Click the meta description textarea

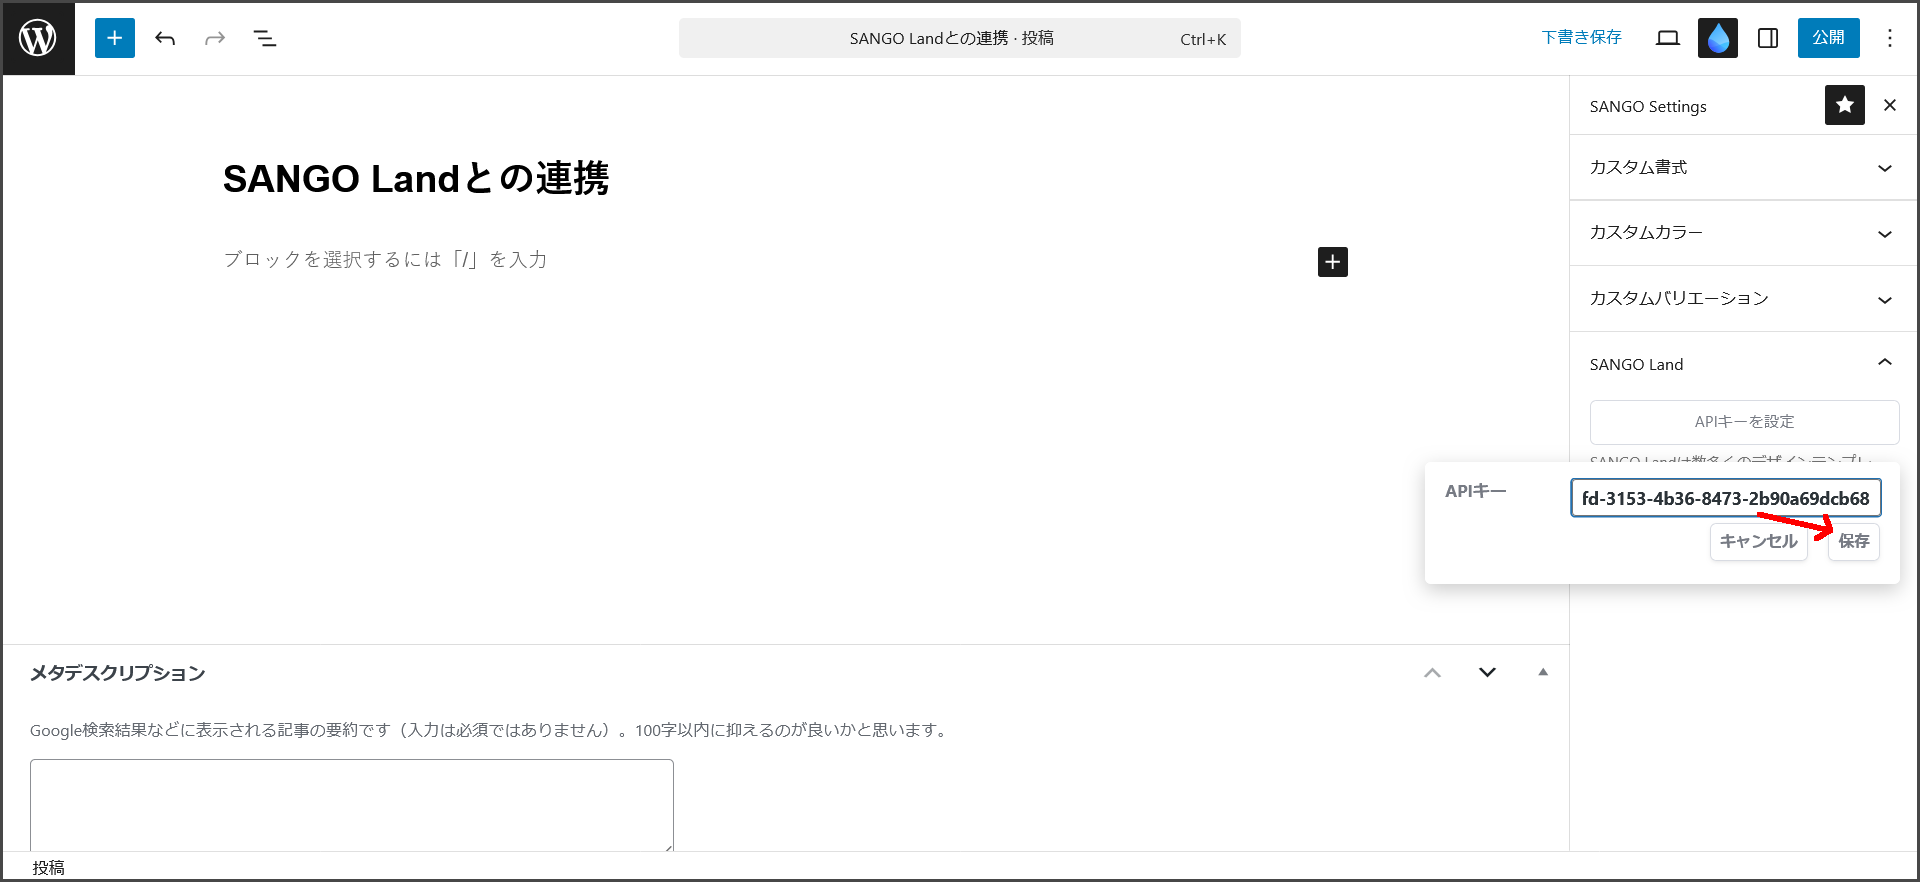pos(352,806)
